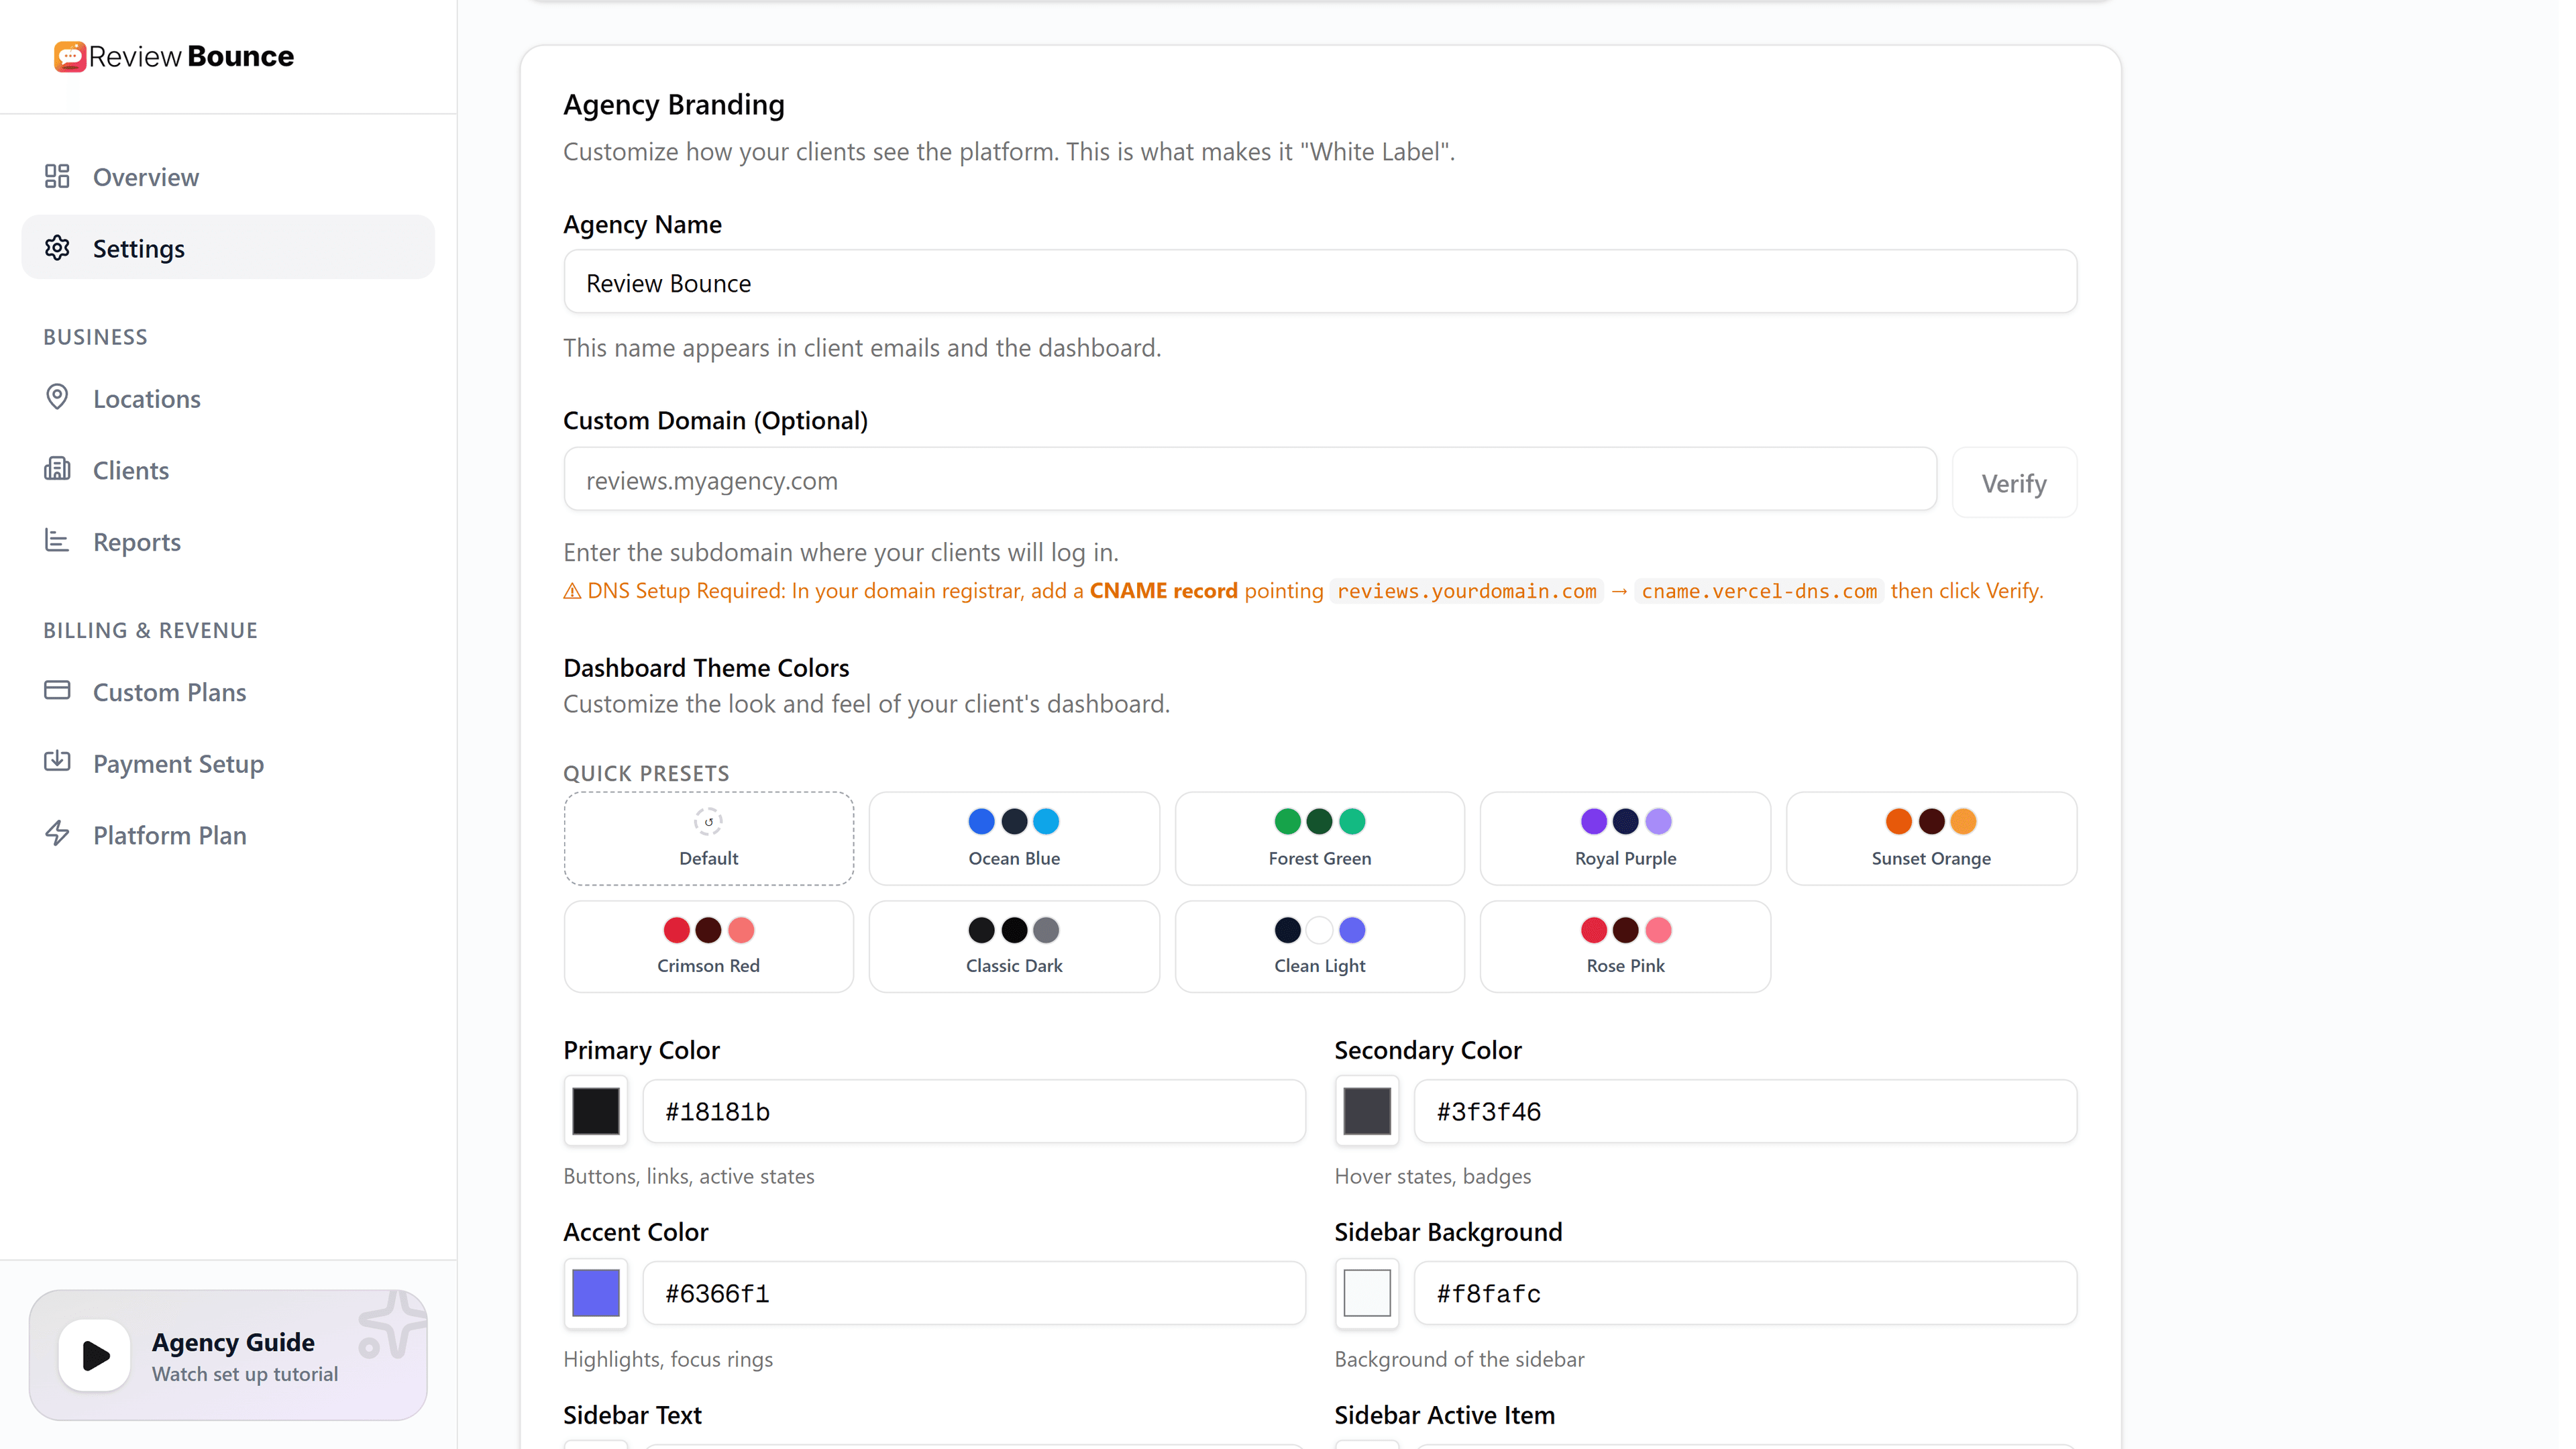
Task: Click the Custom Domain input field
Action: tap(1250, 479)
